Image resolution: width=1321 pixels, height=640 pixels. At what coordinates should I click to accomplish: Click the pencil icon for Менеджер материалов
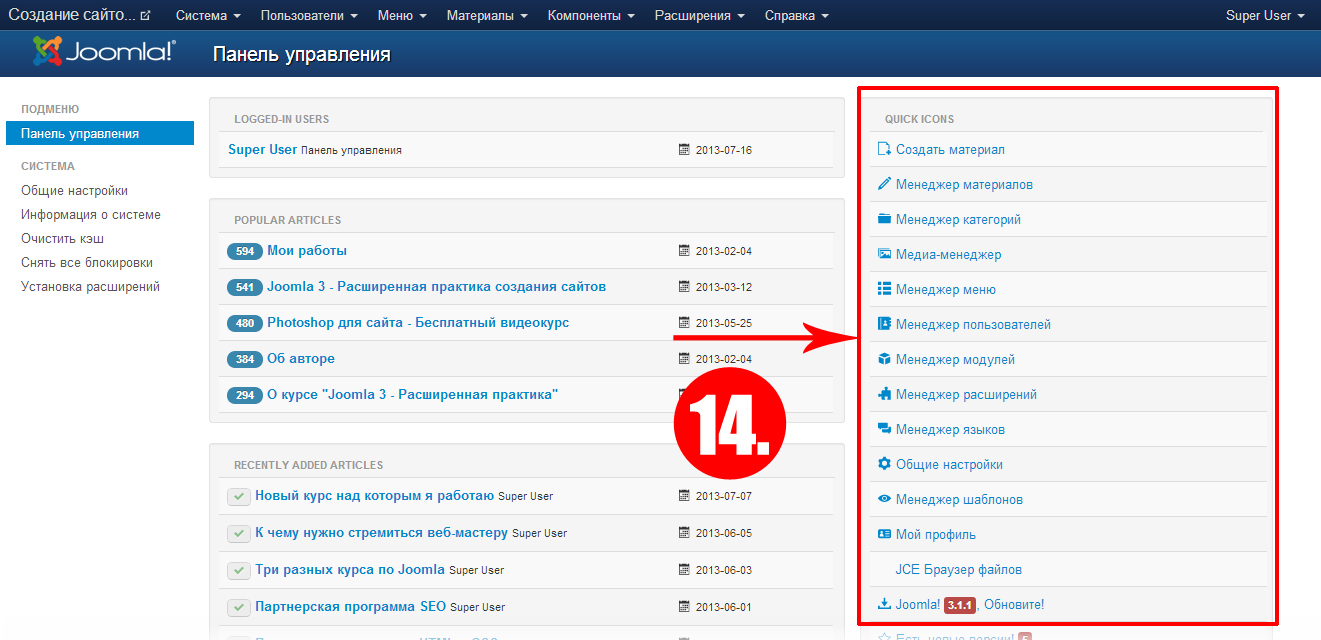tap(884, 184)
